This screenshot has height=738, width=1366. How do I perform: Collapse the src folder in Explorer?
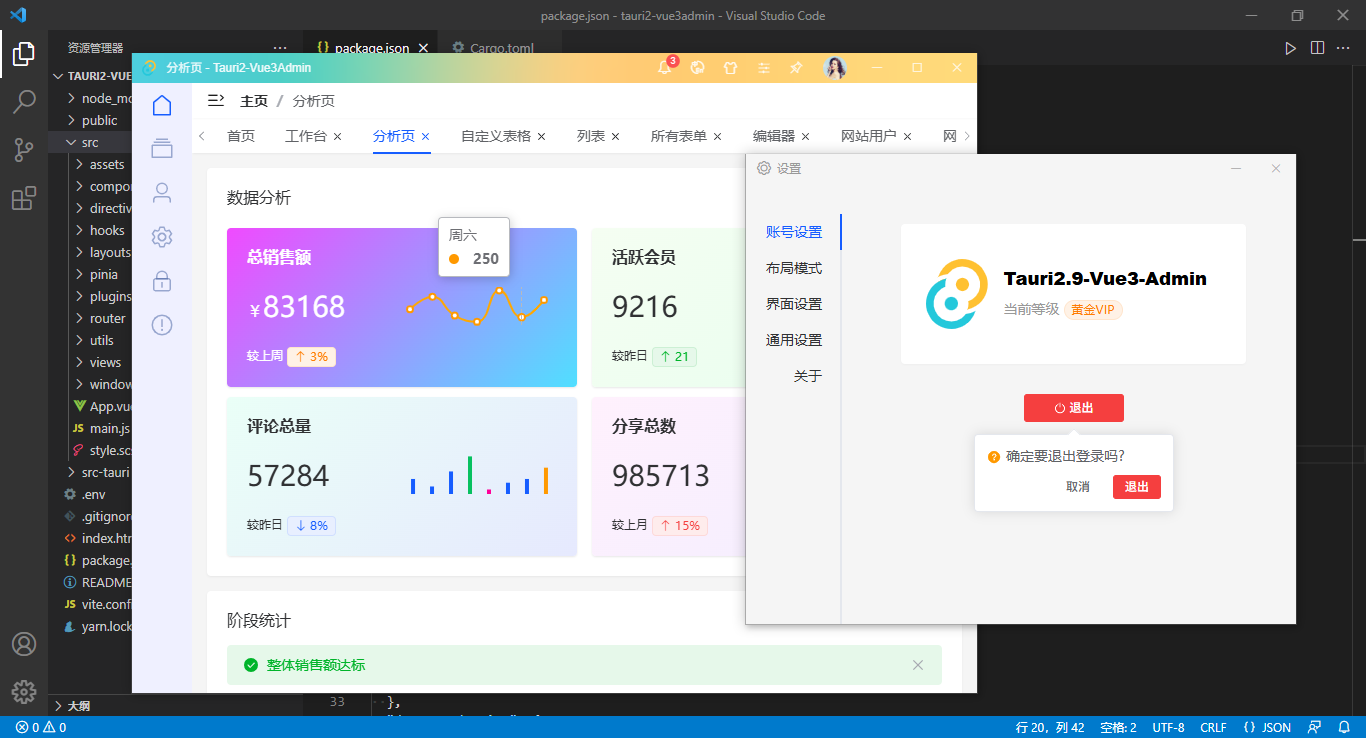(x=91, y=141)
